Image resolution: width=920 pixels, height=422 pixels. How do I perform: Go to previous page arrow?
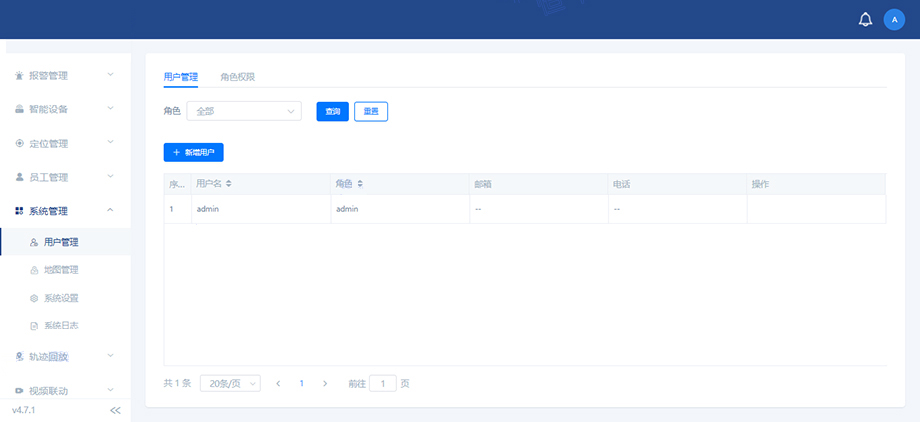278,383
